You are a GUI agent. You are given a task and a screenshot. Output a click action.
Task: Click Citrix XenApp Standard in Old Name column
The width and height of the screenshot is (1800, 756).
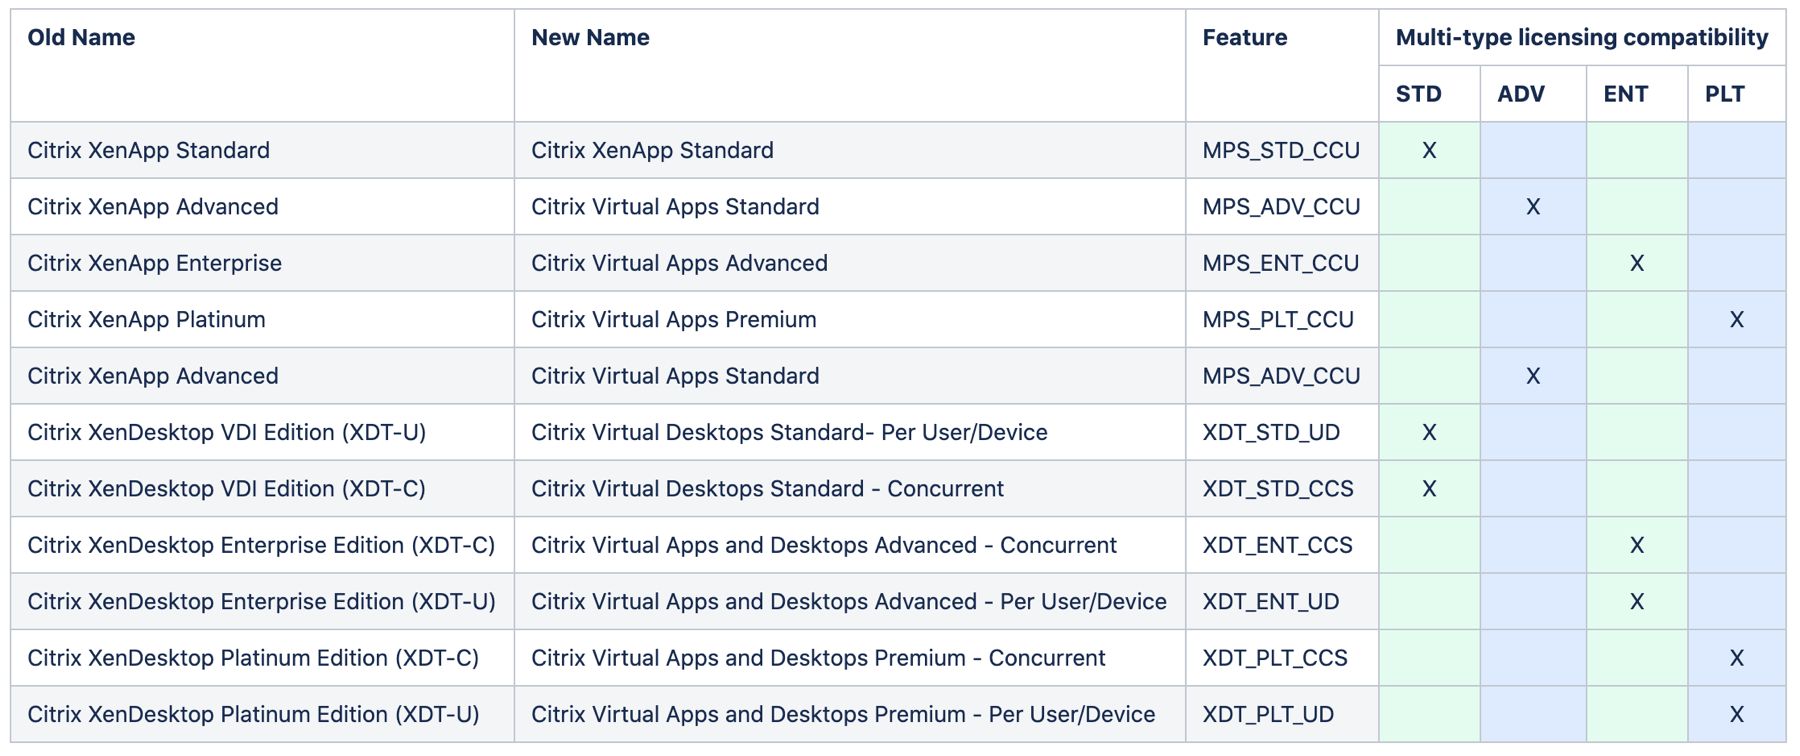(x=262, y=150)
